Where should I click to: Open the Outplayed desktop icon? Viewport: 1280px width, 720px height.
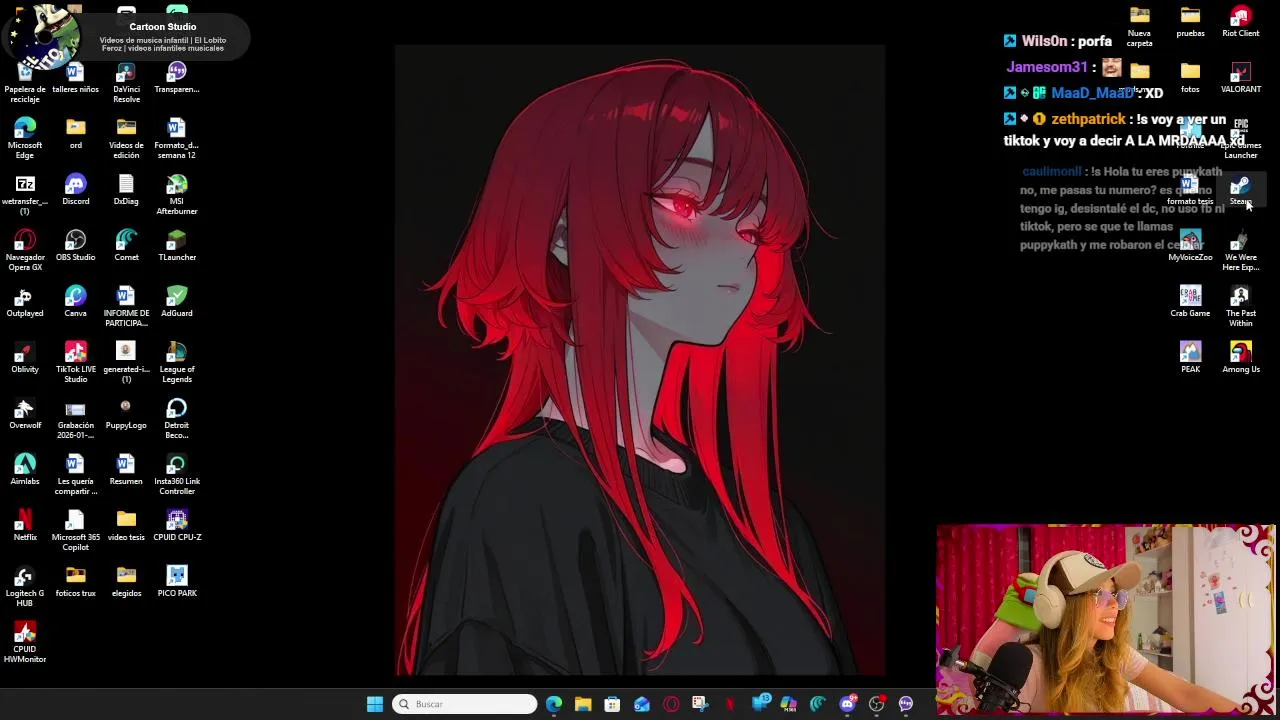[25, 301]
